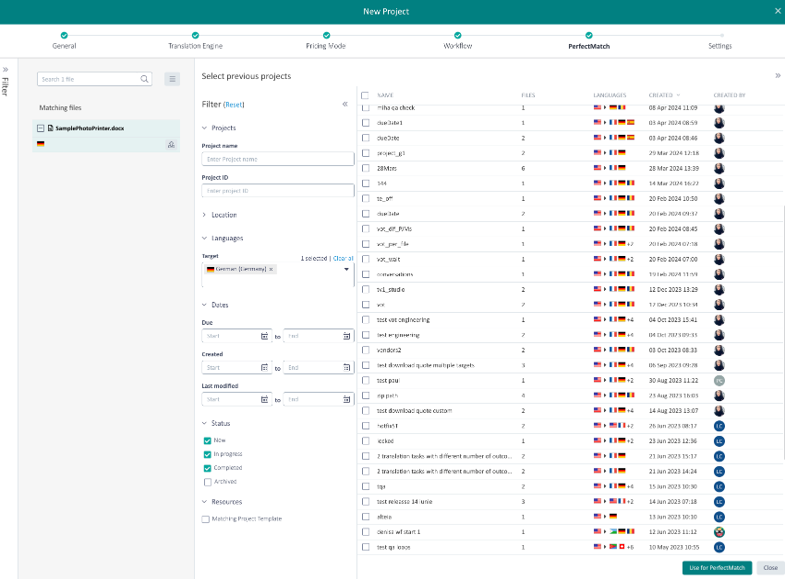Click the search magnifier icon in file search

pos(145,79)
